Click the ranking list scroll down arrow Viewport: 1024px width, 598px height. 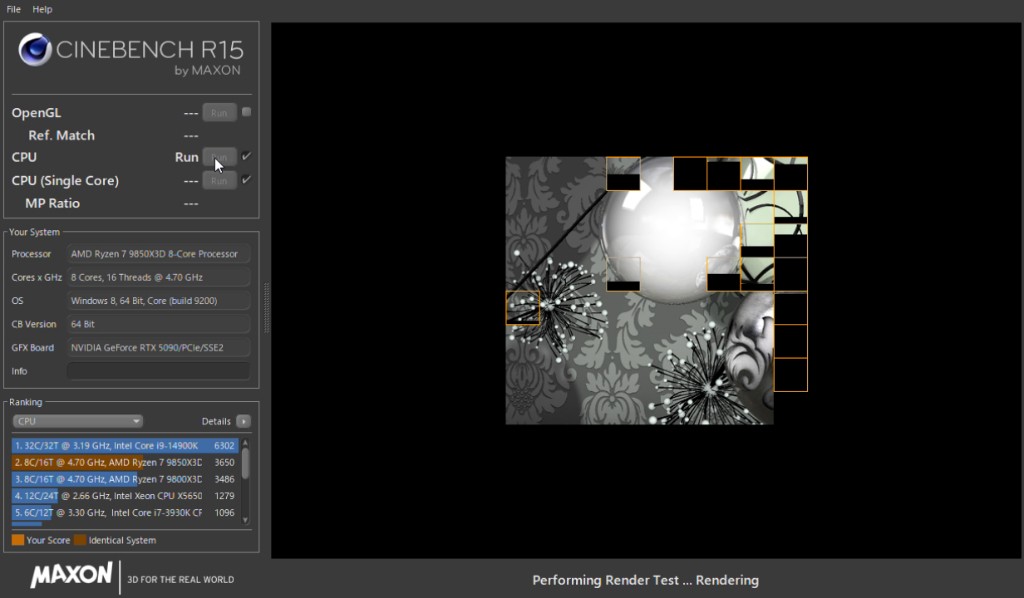(x=246, y=520)
